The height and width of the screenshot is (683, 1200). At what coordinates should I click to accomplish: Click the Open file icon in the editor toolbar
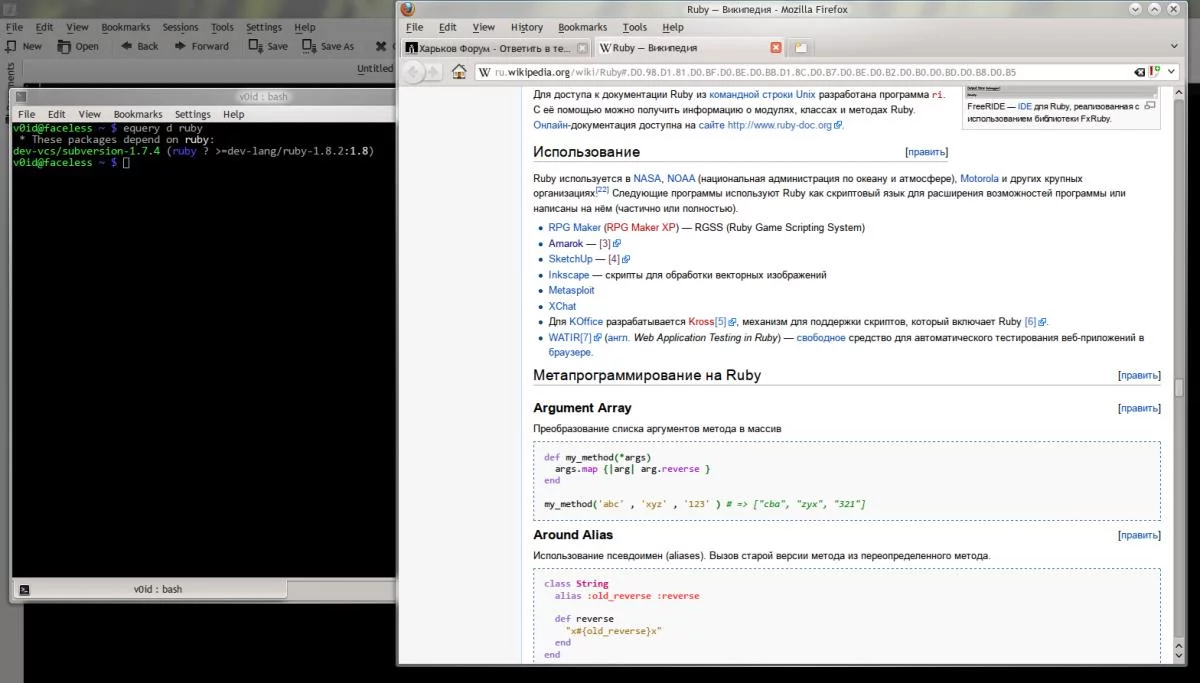[x=62, y=46]
